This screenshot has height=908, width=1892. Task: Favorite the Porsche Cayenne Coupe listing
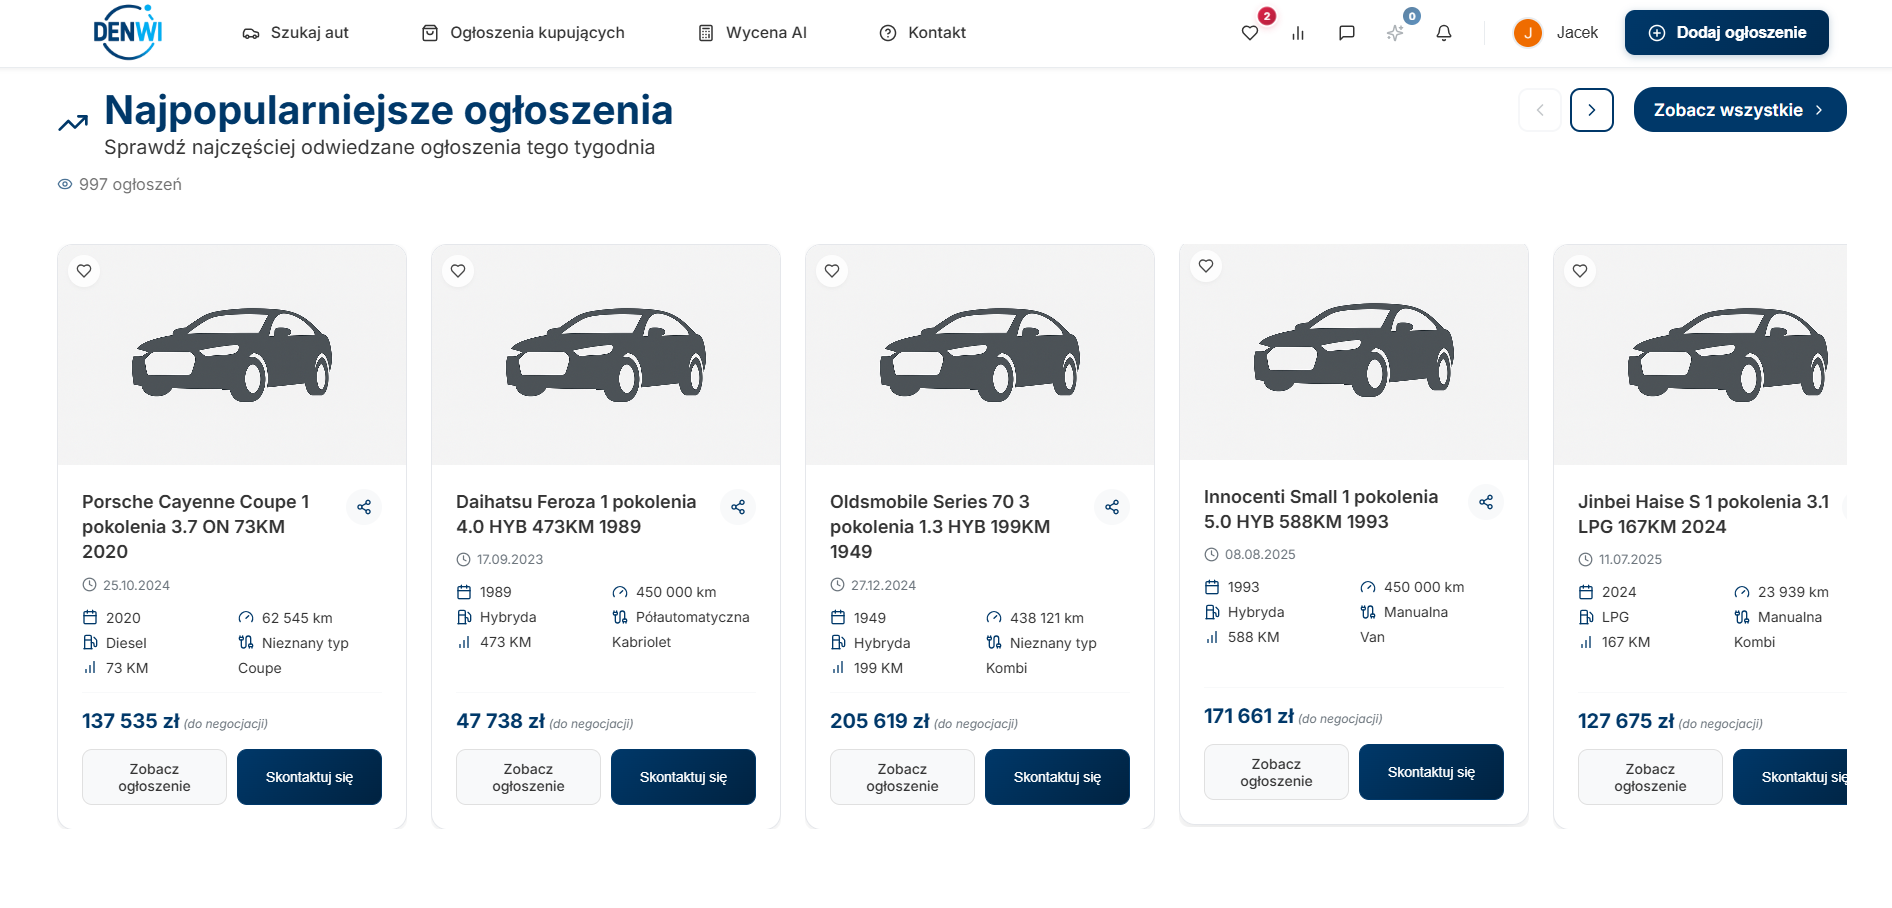point(84,271)
